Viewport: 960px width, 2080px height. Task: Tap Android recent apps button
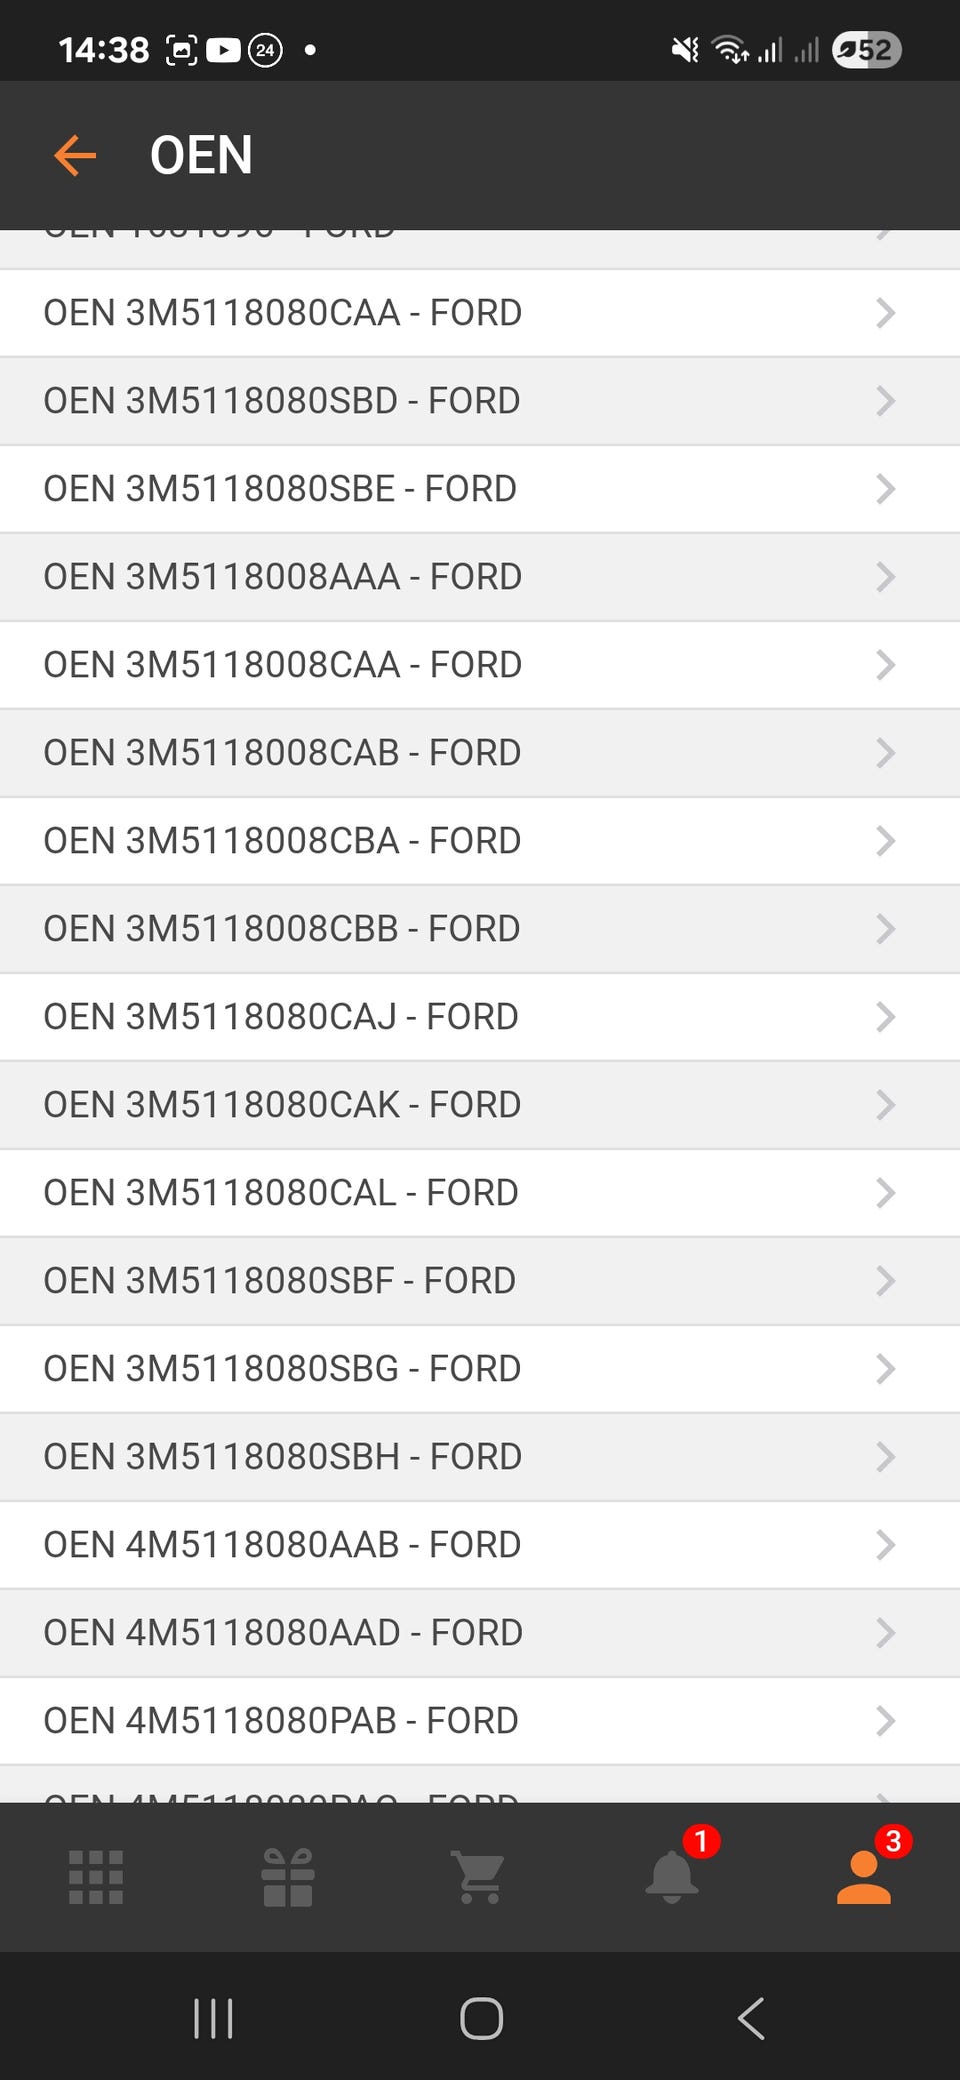(213, 2018)
